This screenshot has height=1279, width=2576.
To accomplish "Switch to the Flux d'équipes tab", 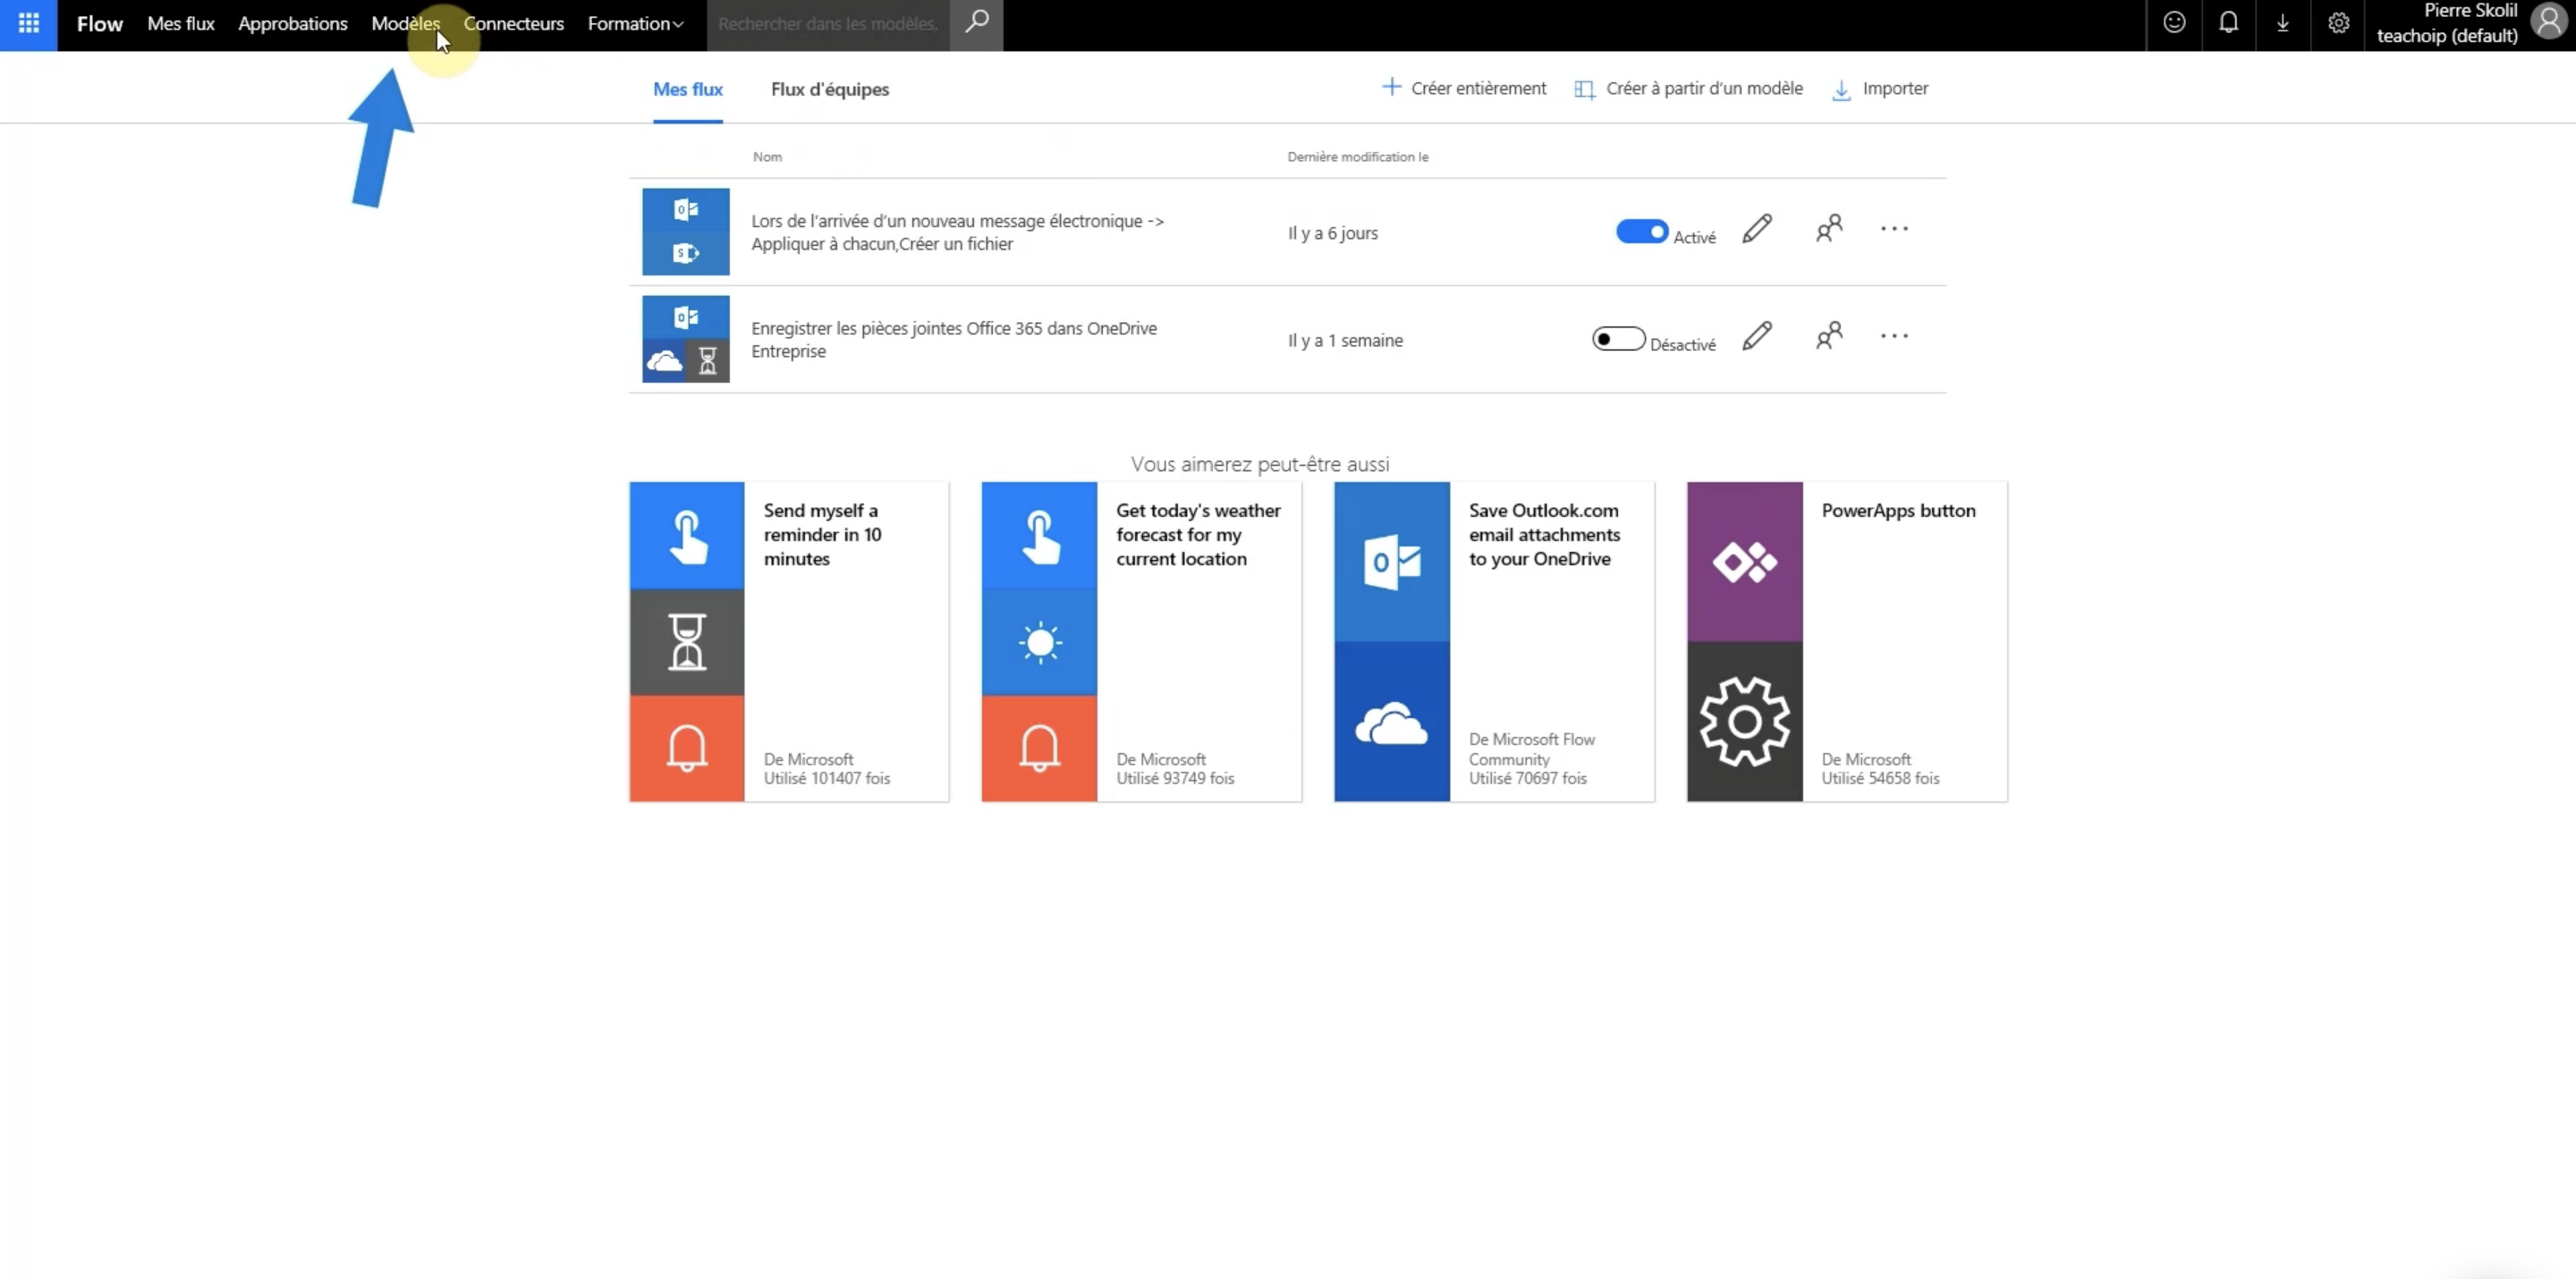I will pyautogui.click(x=830, y=89).
